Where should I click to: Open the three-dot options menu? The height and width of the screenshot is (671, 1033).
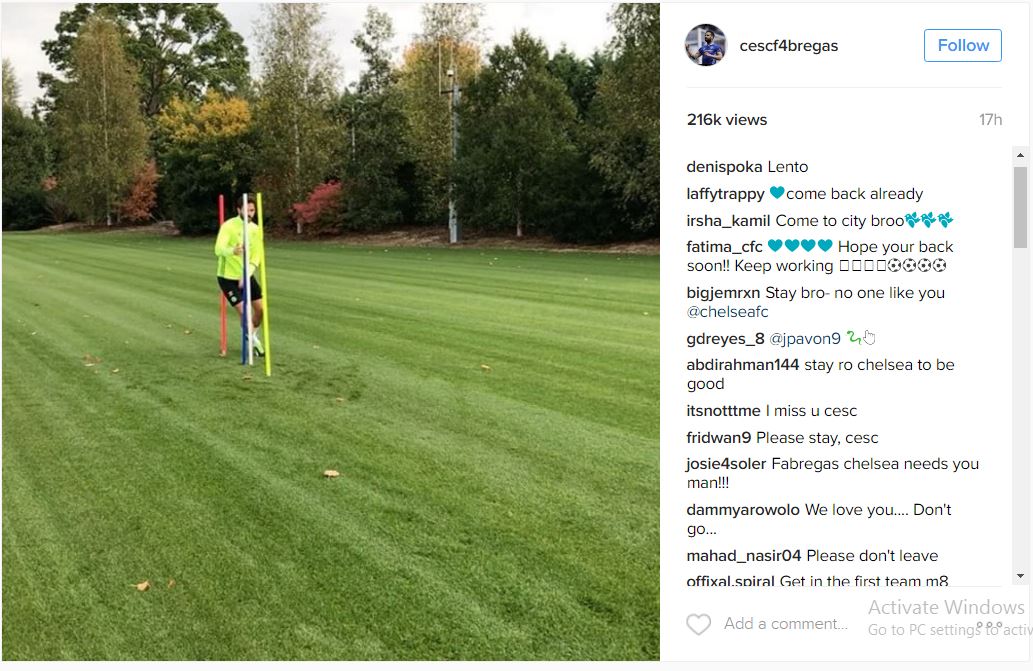coord(989,624)
